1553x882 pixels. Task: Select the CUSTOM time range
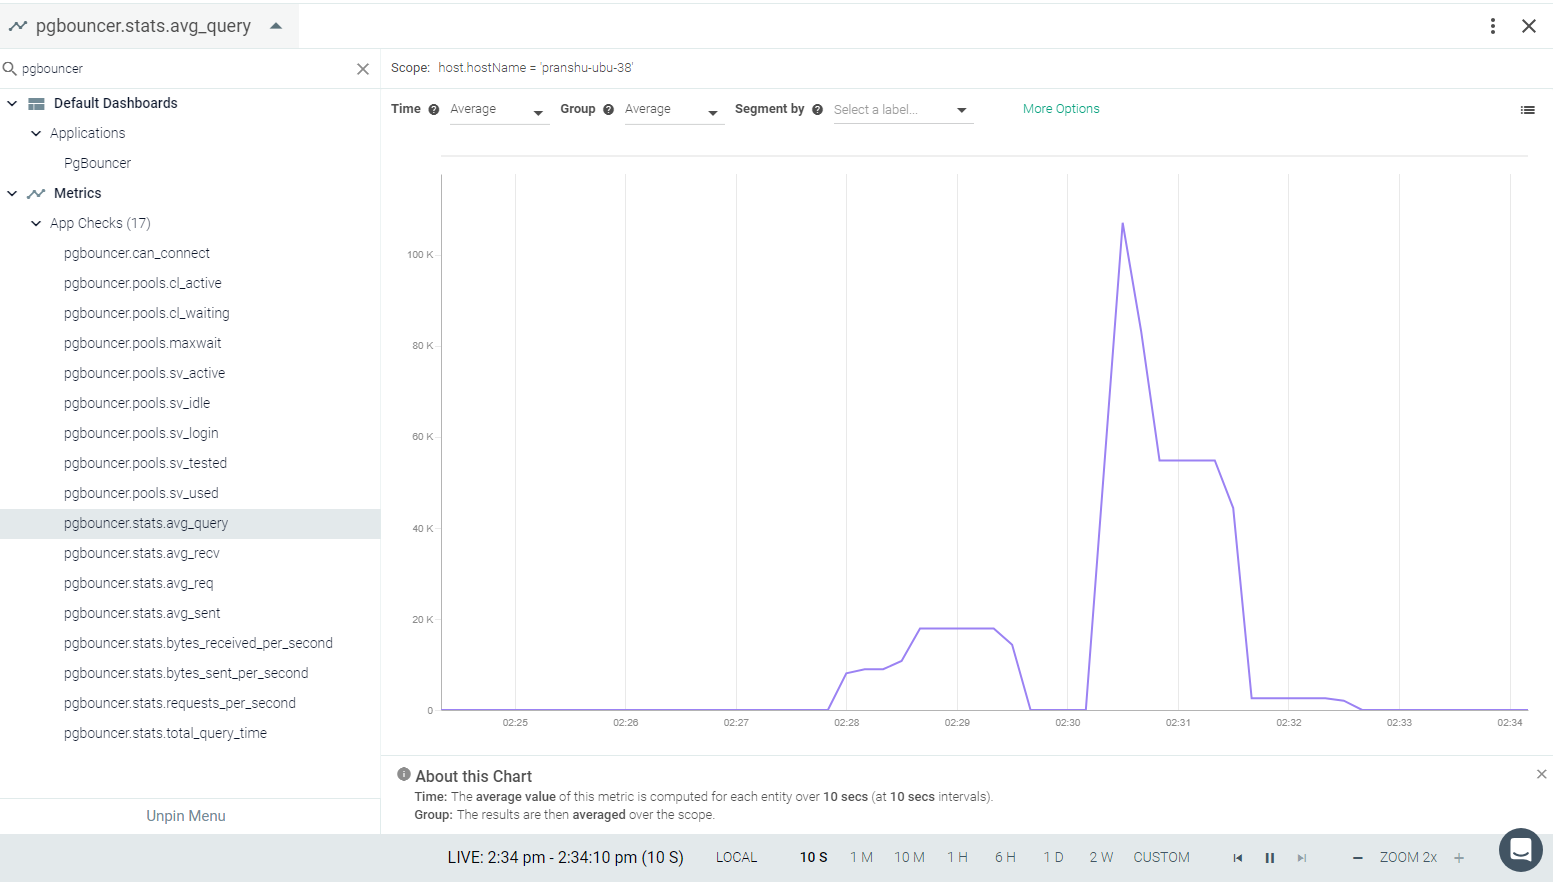(x=1161, y=858)
